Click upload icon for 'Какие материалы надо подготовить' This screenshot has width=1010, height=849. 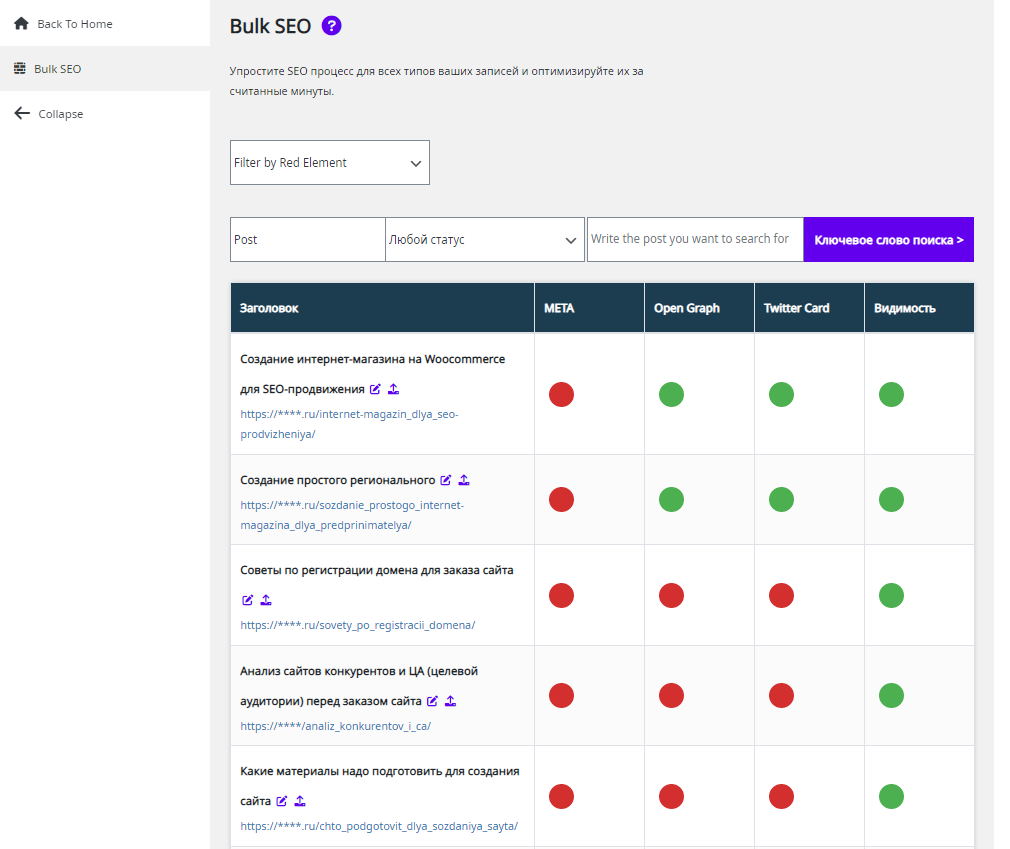click(x=300, y=801)
